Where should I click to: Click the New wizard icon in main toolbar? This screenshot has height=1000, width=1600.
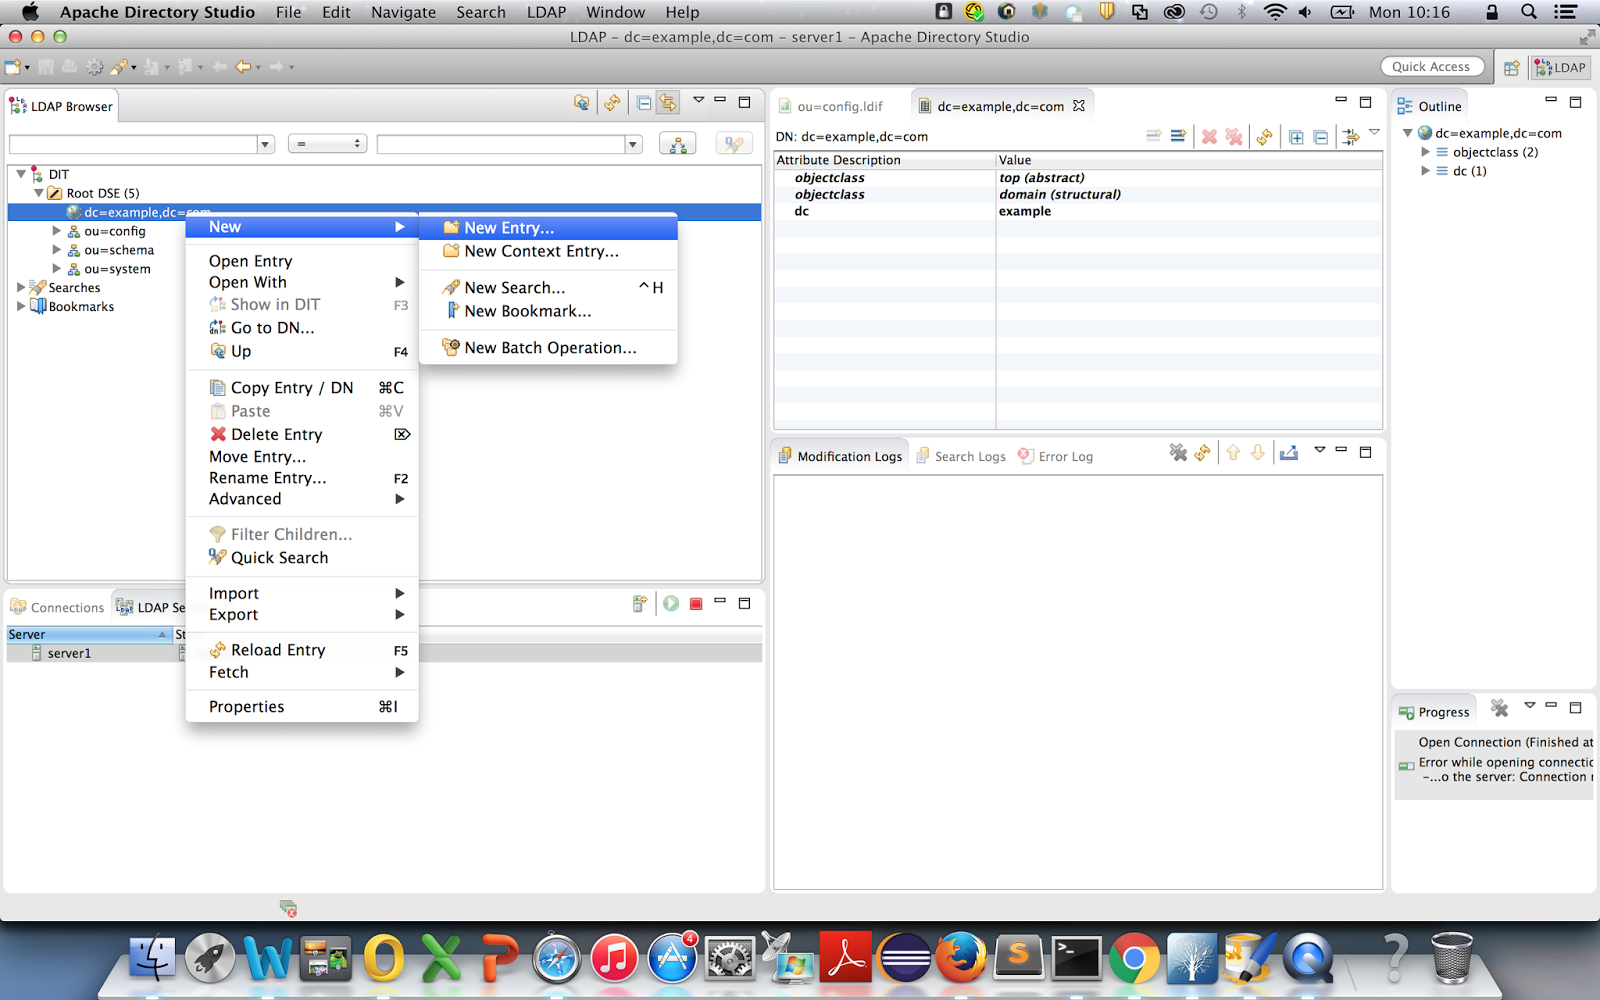point(13,67)
